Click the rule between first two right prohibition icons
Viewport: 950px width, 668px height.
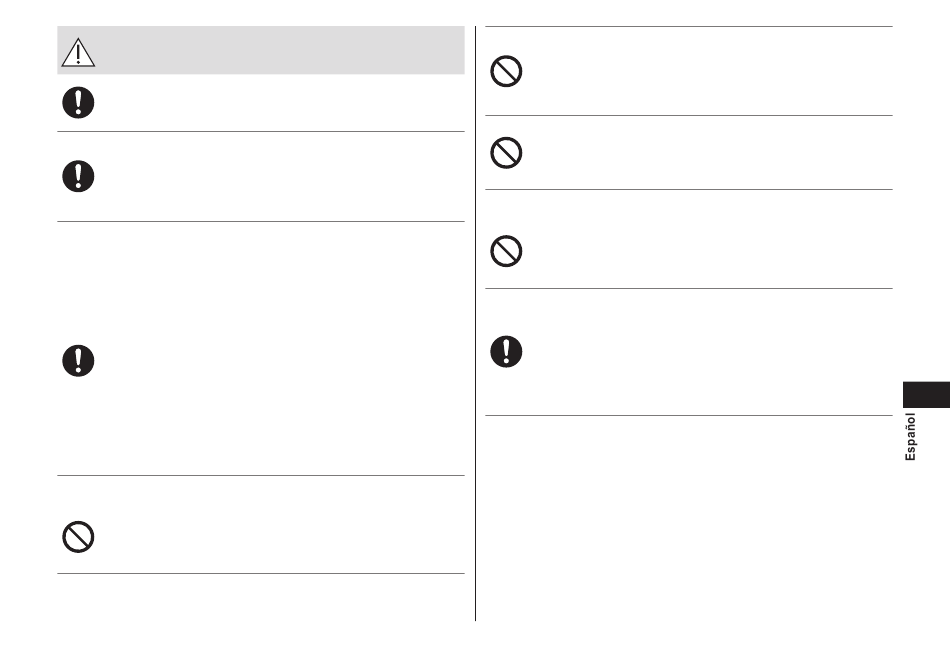689,116
